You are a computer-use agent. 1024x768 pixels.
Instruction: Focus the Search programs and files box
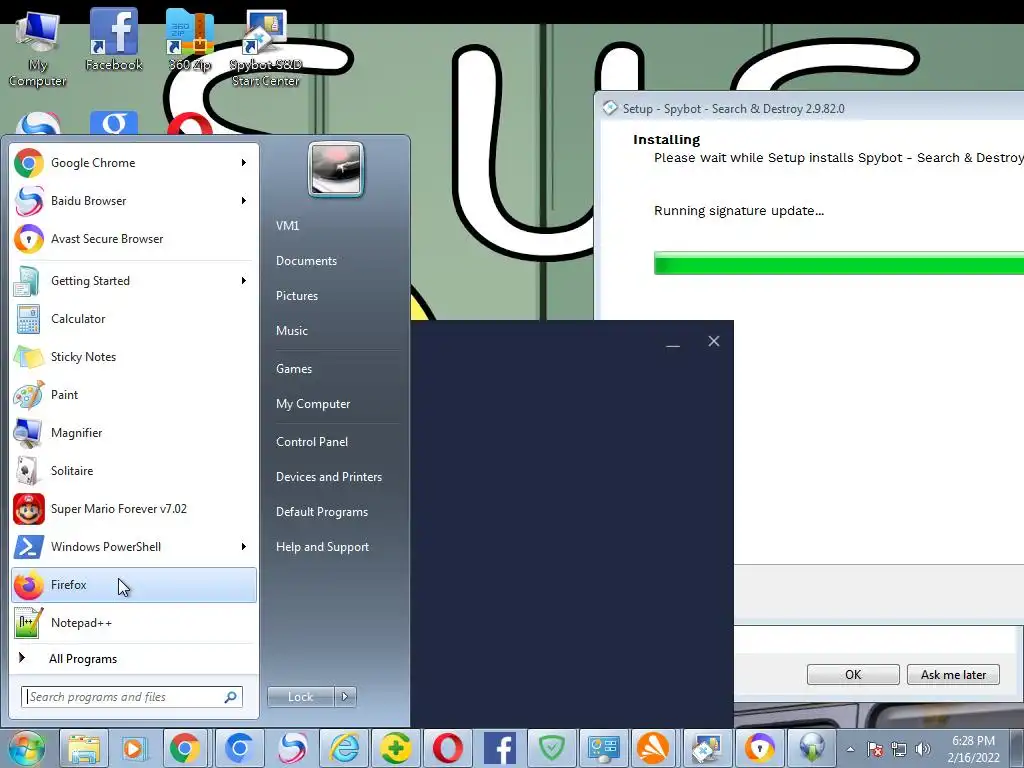[132, 697]
